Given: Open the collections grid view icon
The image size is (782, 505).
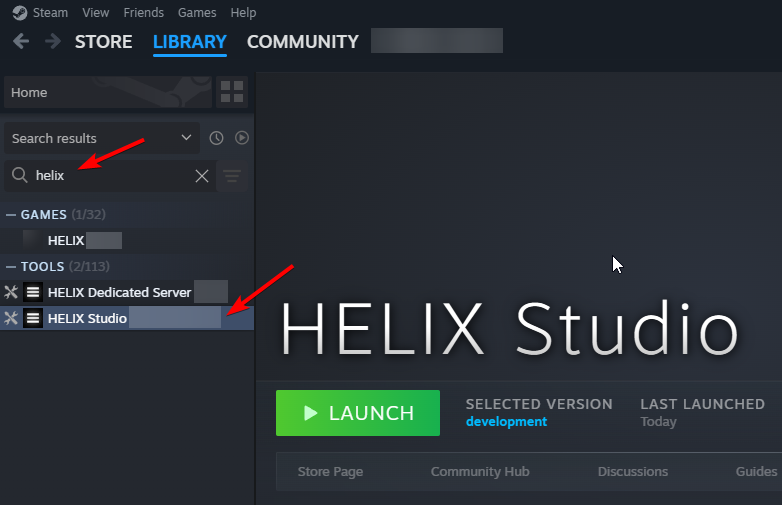Looking at the screenshot, I should pyautogui.click(x=232, y=92).
